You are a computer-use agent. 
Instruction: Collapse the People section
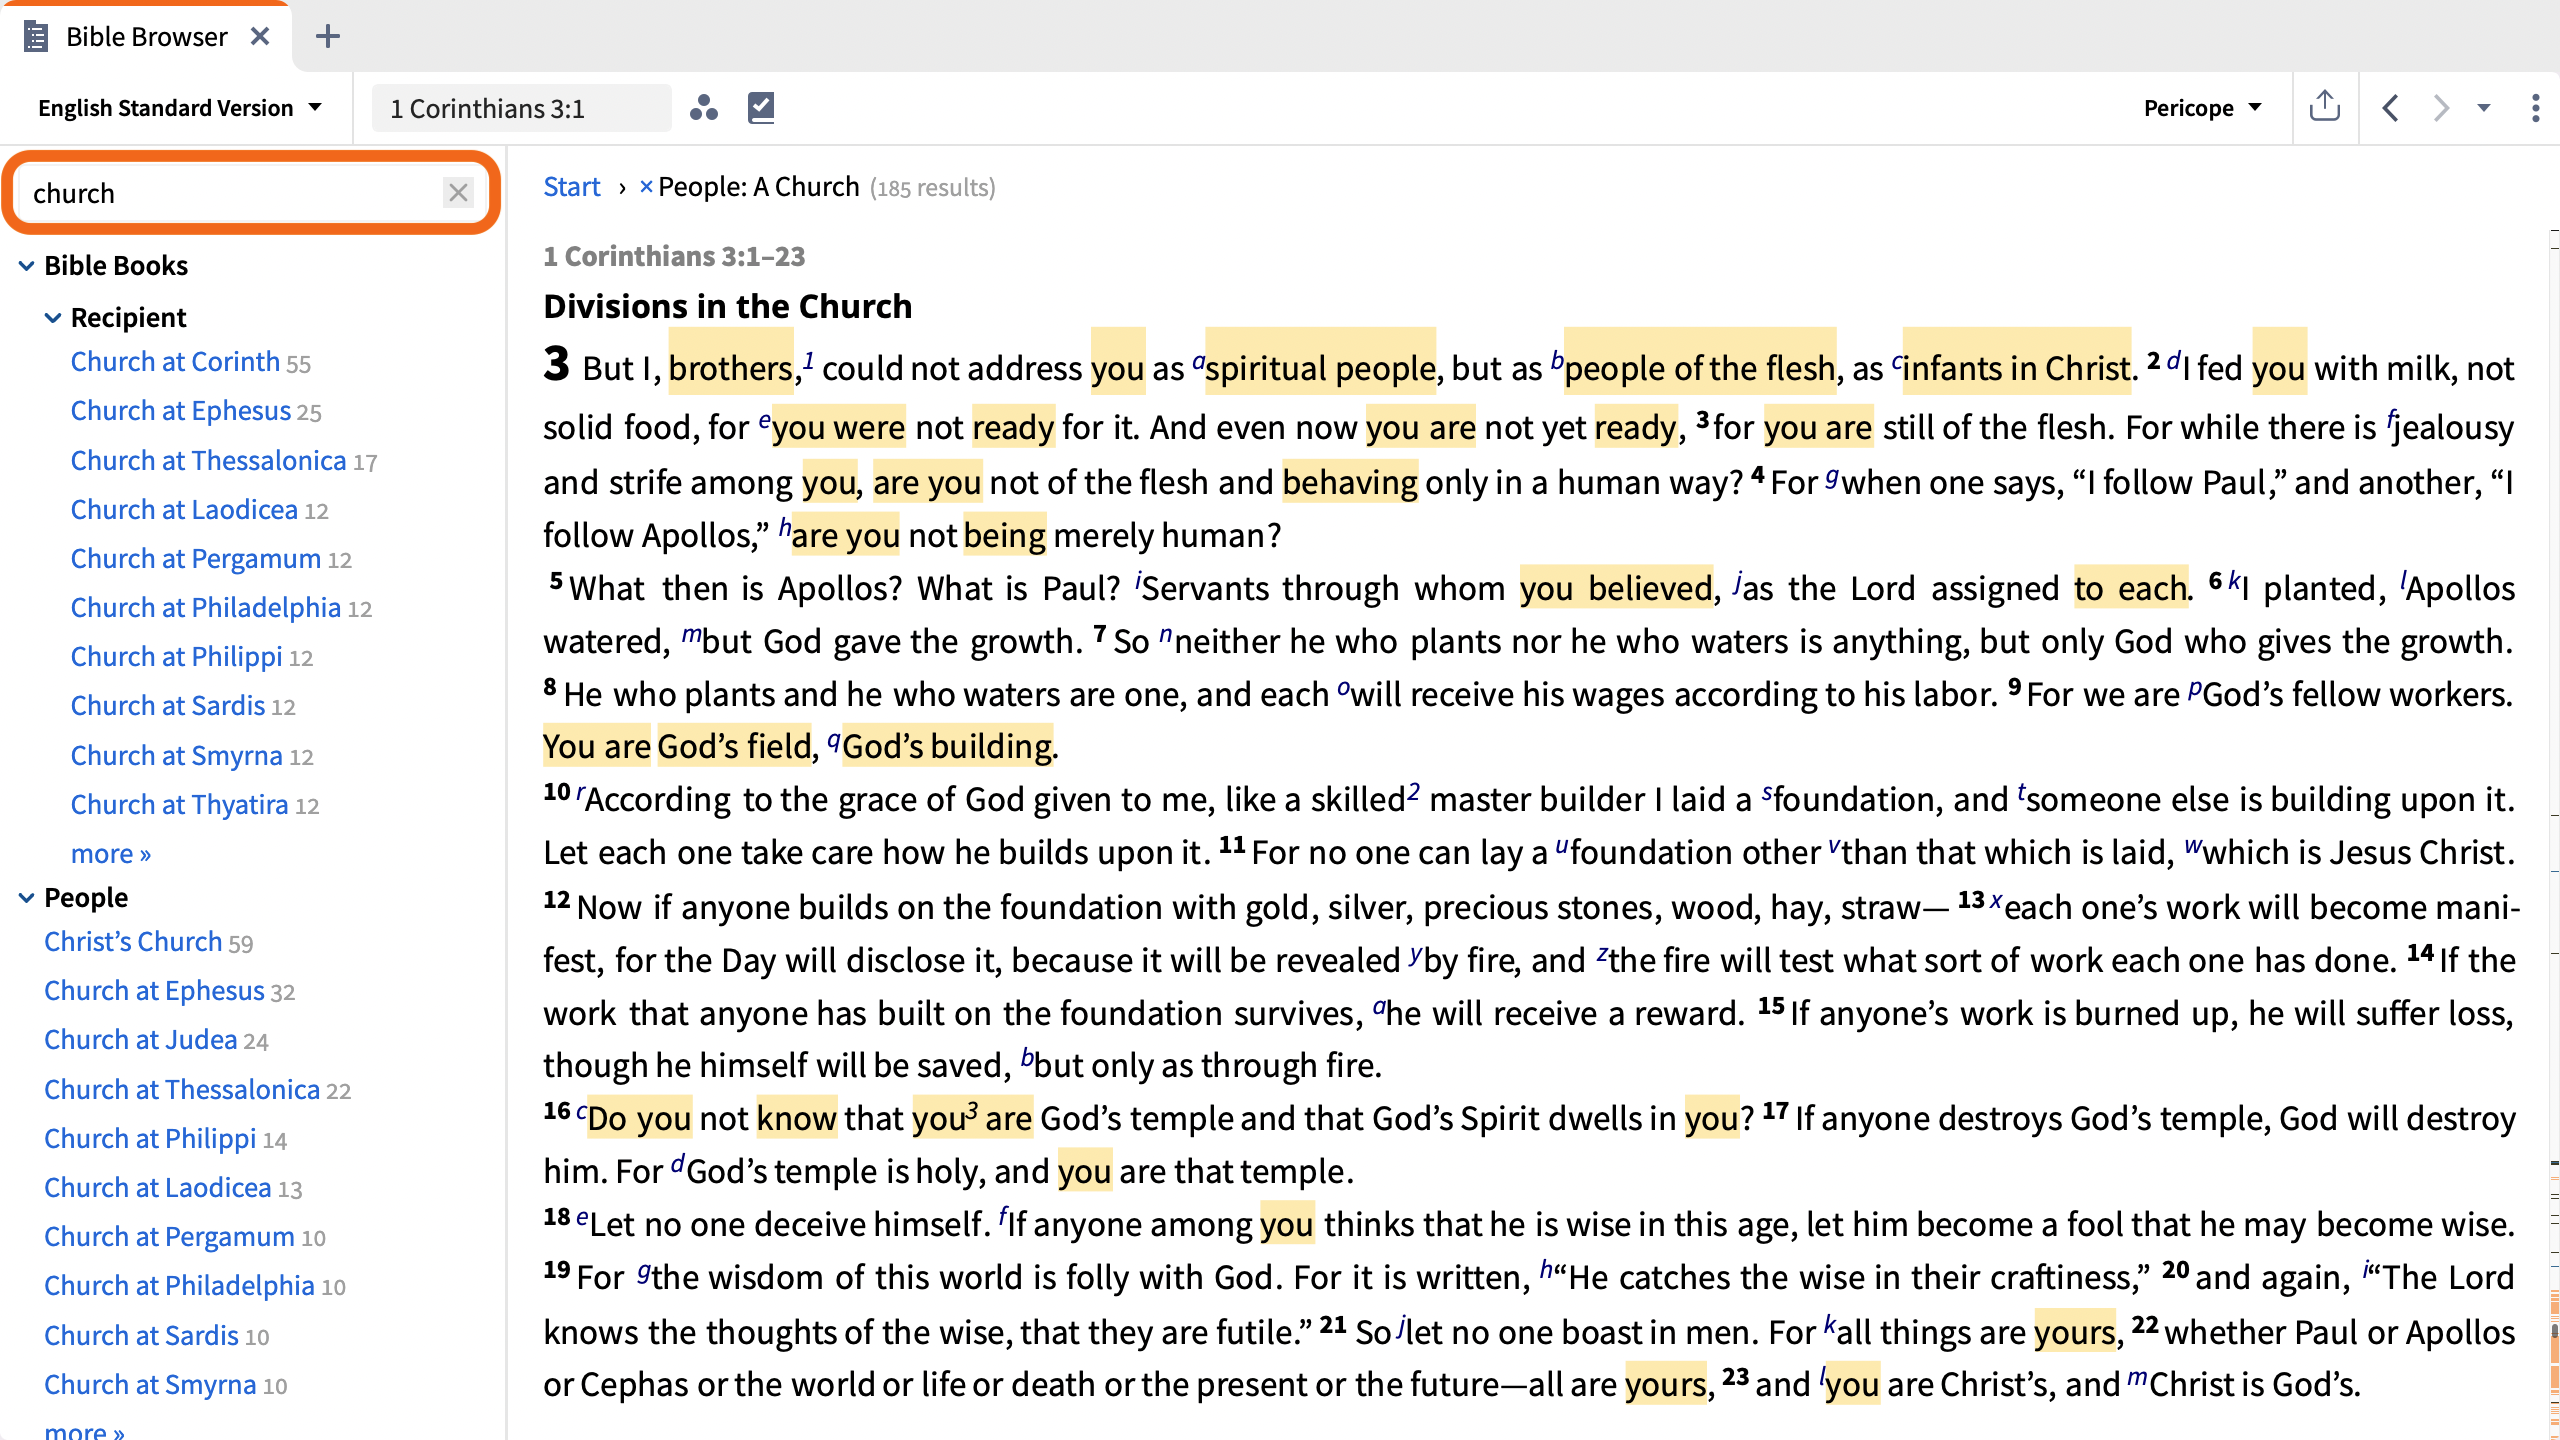pyautogui.click(x=27, y=898)
